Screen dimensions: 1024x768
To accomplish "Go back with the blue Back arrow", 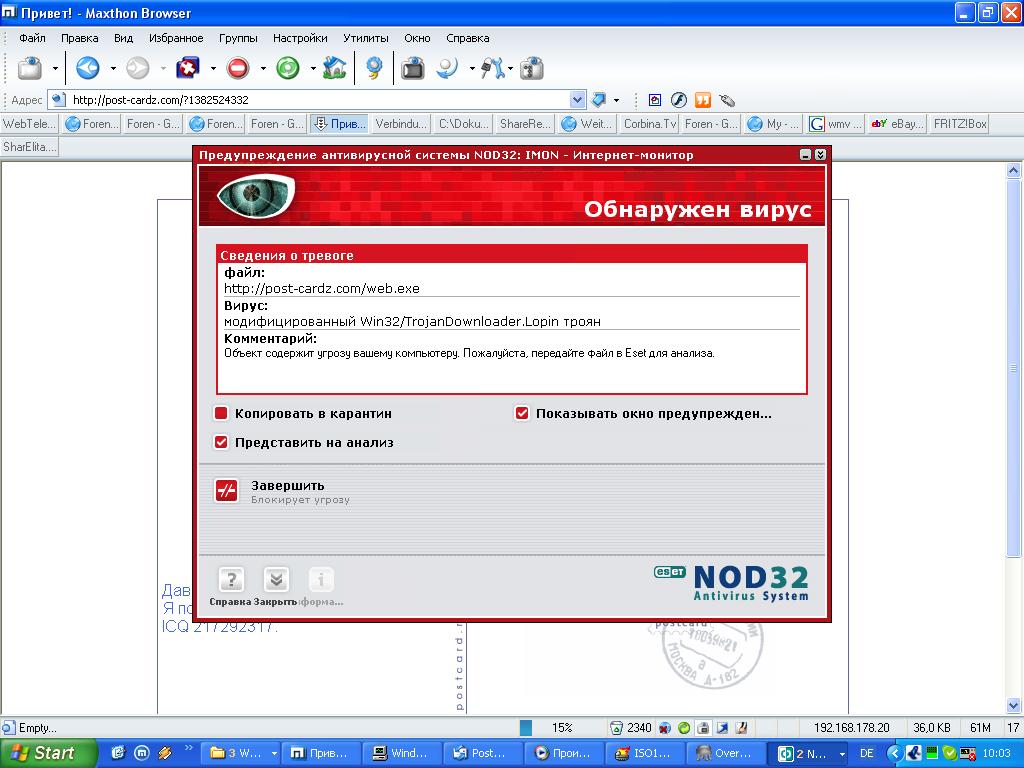I will (x=88, y=68).
